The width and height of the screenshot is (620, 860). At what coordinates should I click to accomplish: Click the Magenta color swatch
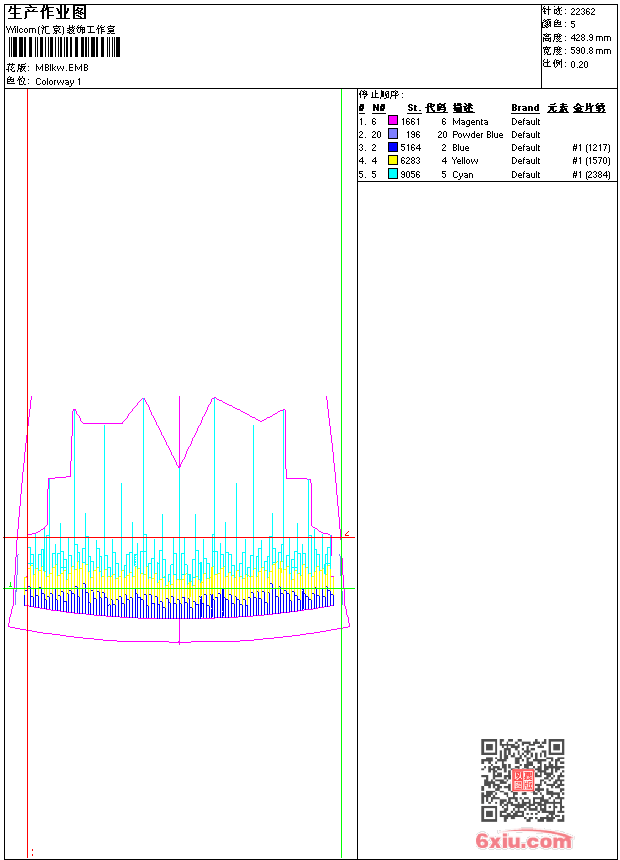pyautogui.click(x=393, y=121)
